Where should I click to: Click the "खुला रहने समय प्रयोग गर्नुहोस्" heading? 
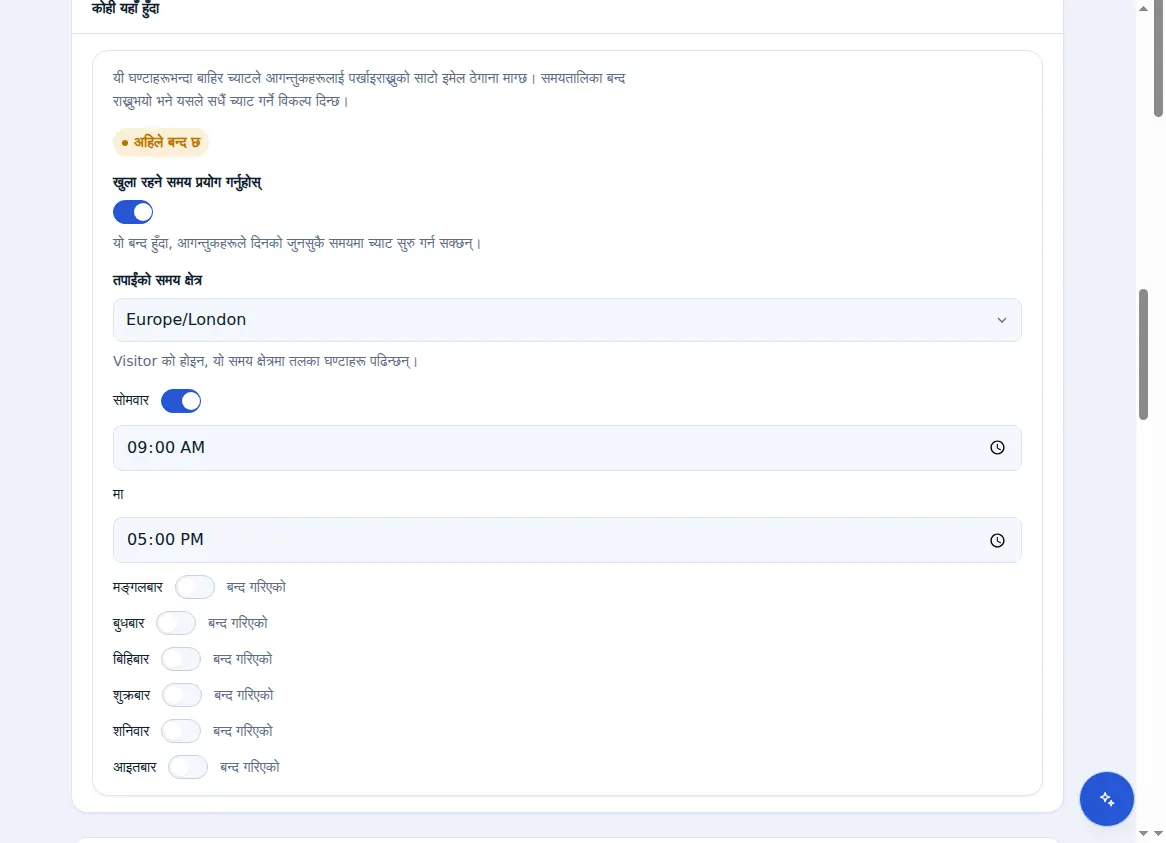187,183
